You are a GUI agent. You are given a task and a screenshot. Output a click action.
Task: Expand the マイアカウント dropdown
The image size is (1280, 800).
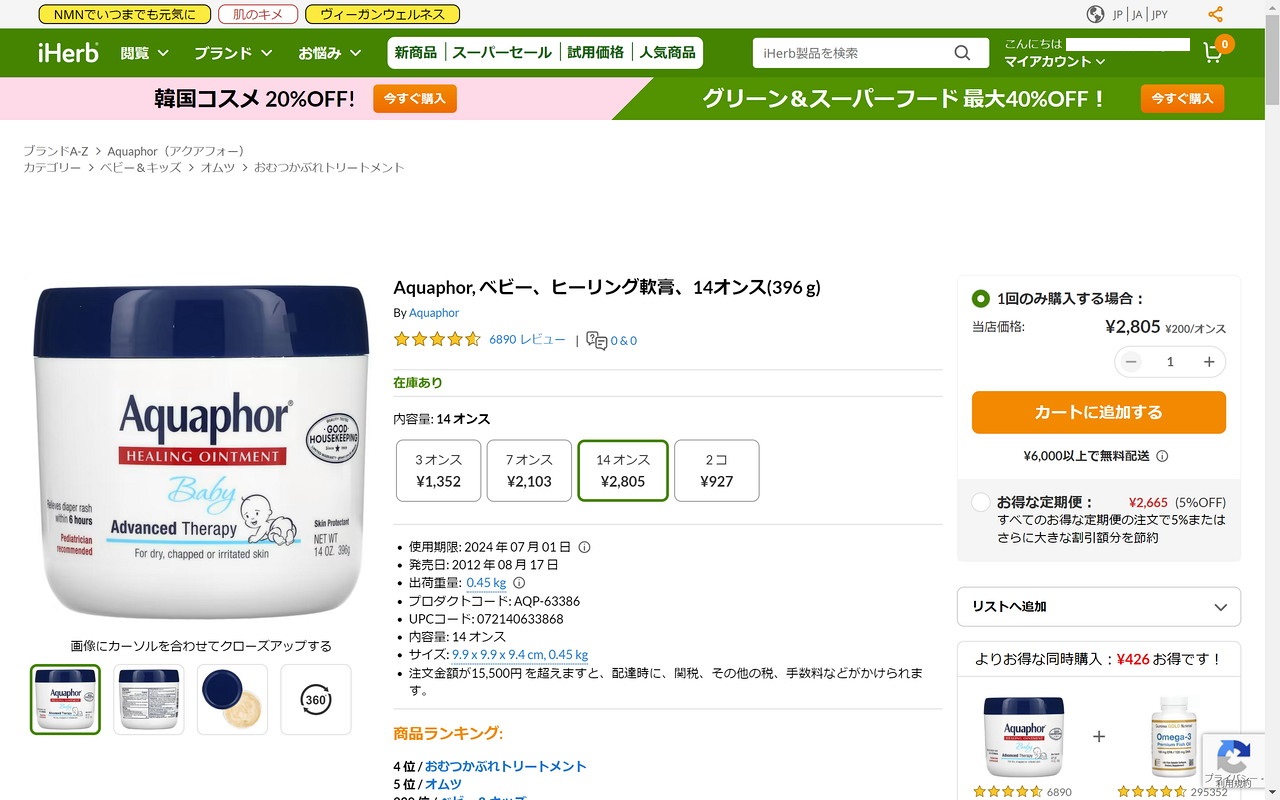tap(1055, 62)
